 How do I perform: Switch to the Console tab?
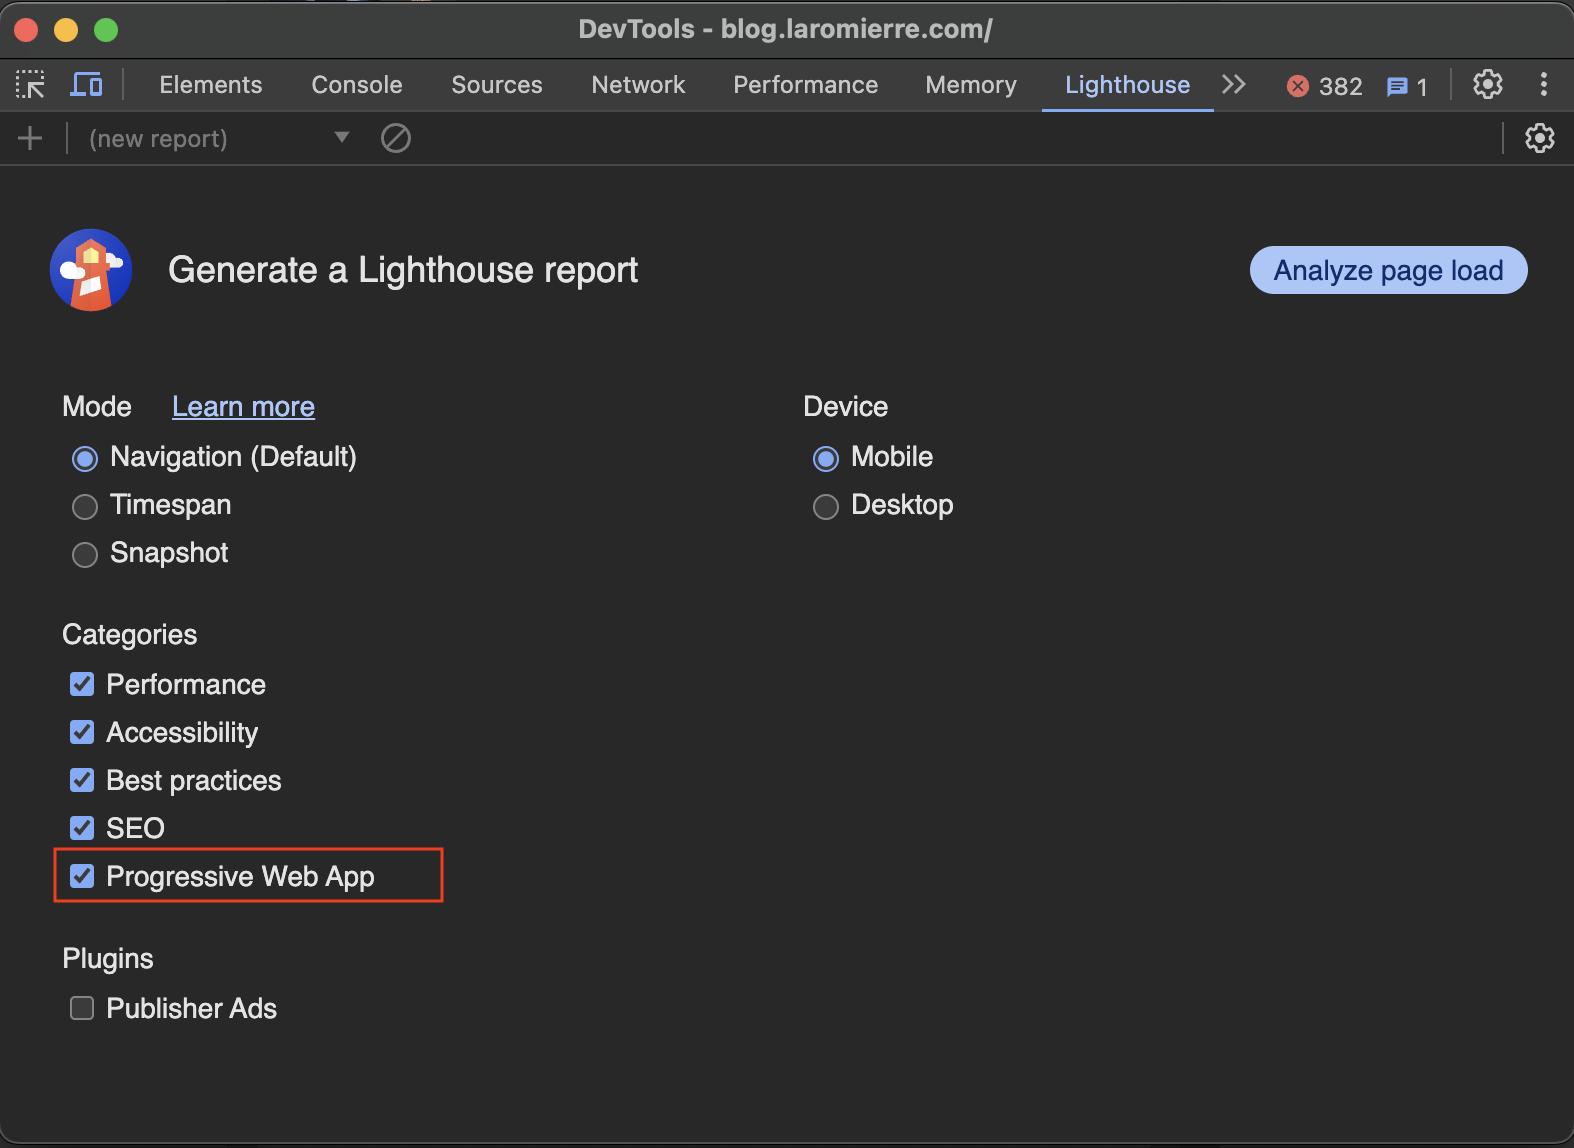coord(357,85)
